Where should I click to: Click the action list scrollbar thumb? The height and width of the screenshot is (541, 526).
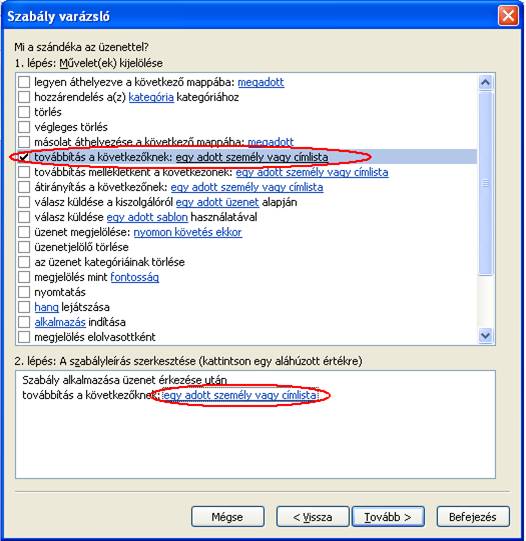486,183
